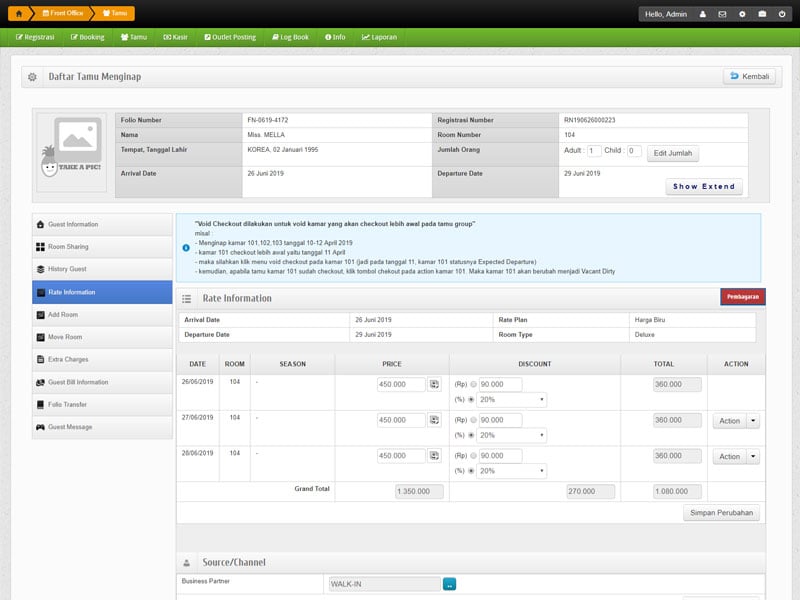Click the gear icon in the top bar
The height and width of the screenshot is (600, 800).
tap(742, 14)
